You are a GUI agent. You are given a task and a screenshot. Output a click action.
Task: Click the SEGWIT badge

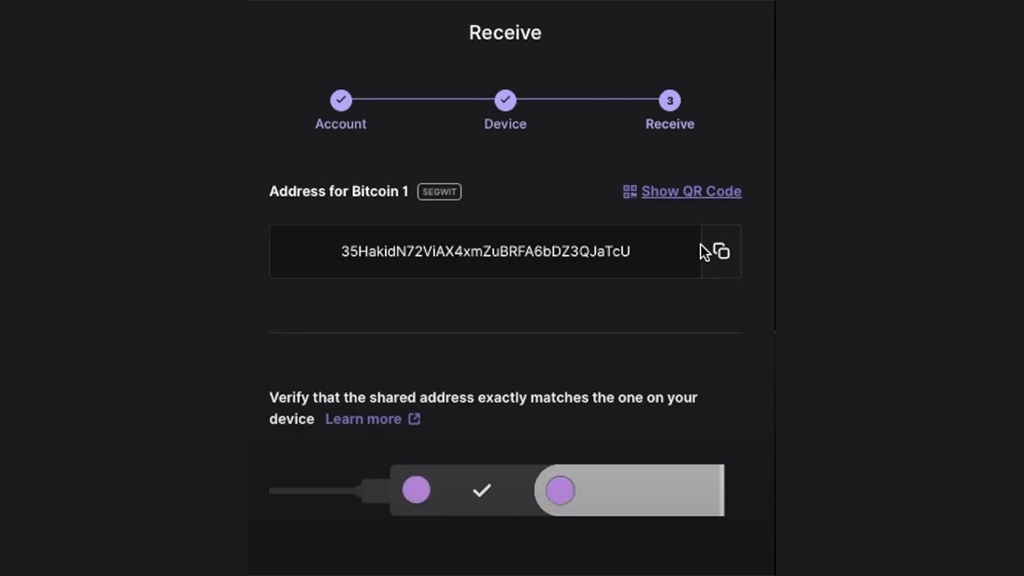click(x=440, y=192)
